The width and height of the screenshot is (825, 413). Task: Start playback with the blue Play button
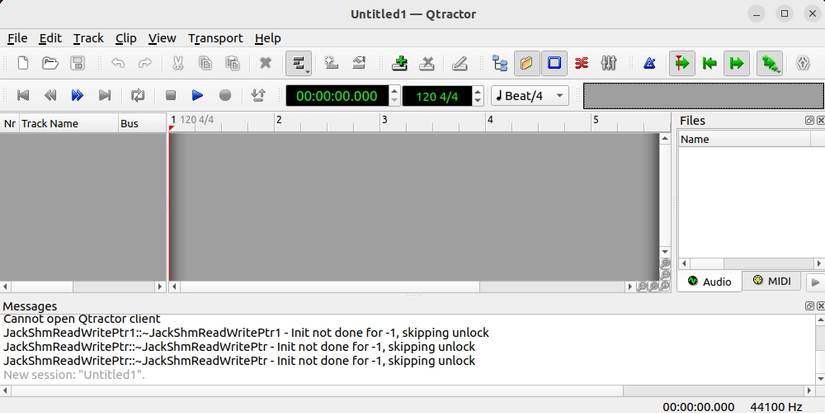198,95
